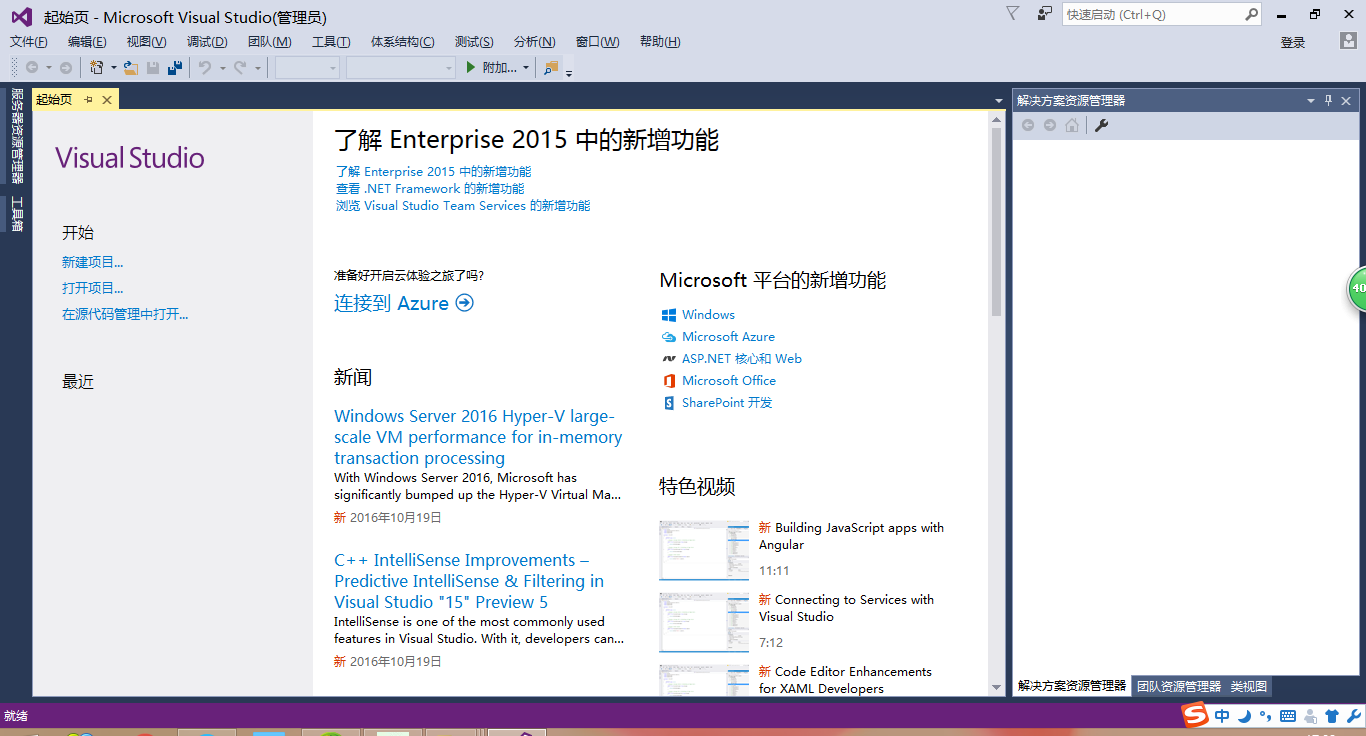Click the feedback icon beside quick launch
This screenshot has height=736, width=1366.
[1044, 14]
